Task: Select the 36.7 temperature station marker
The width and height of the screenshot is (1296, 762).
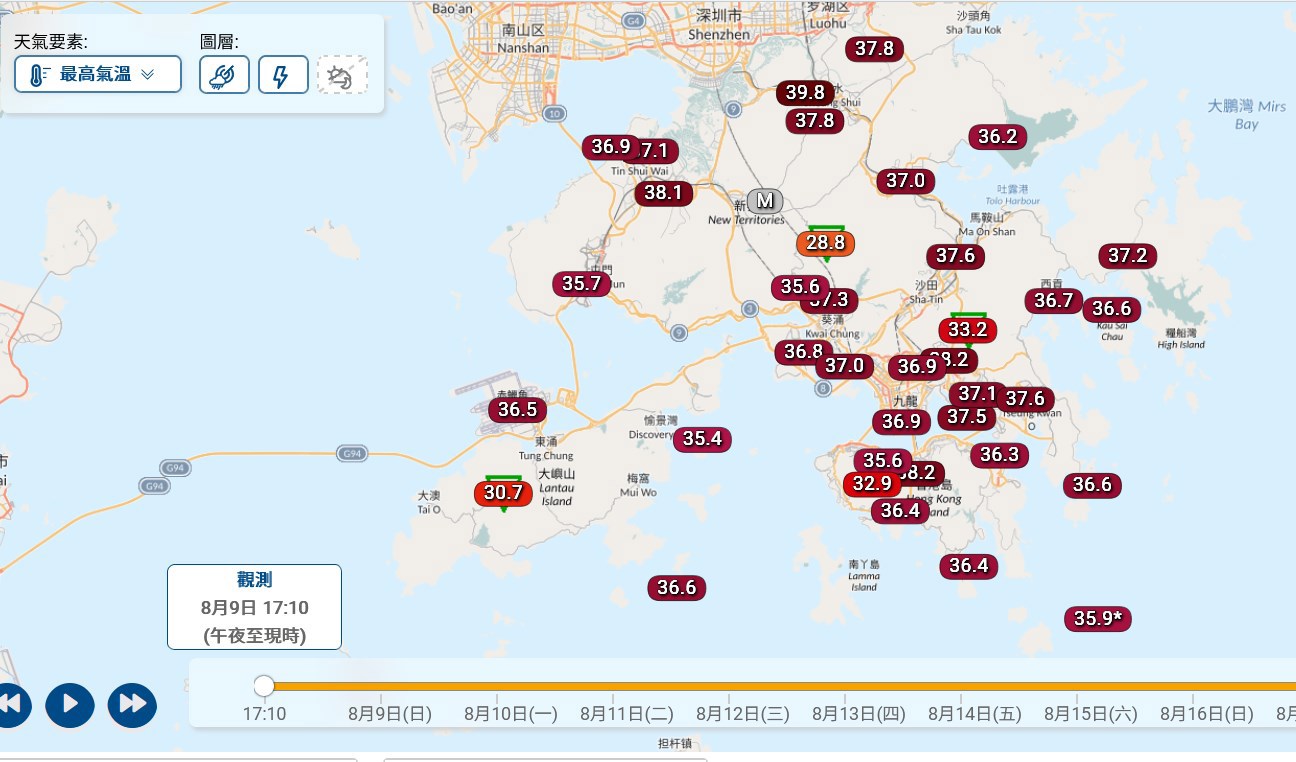Action: click(x=1054, y=301)
